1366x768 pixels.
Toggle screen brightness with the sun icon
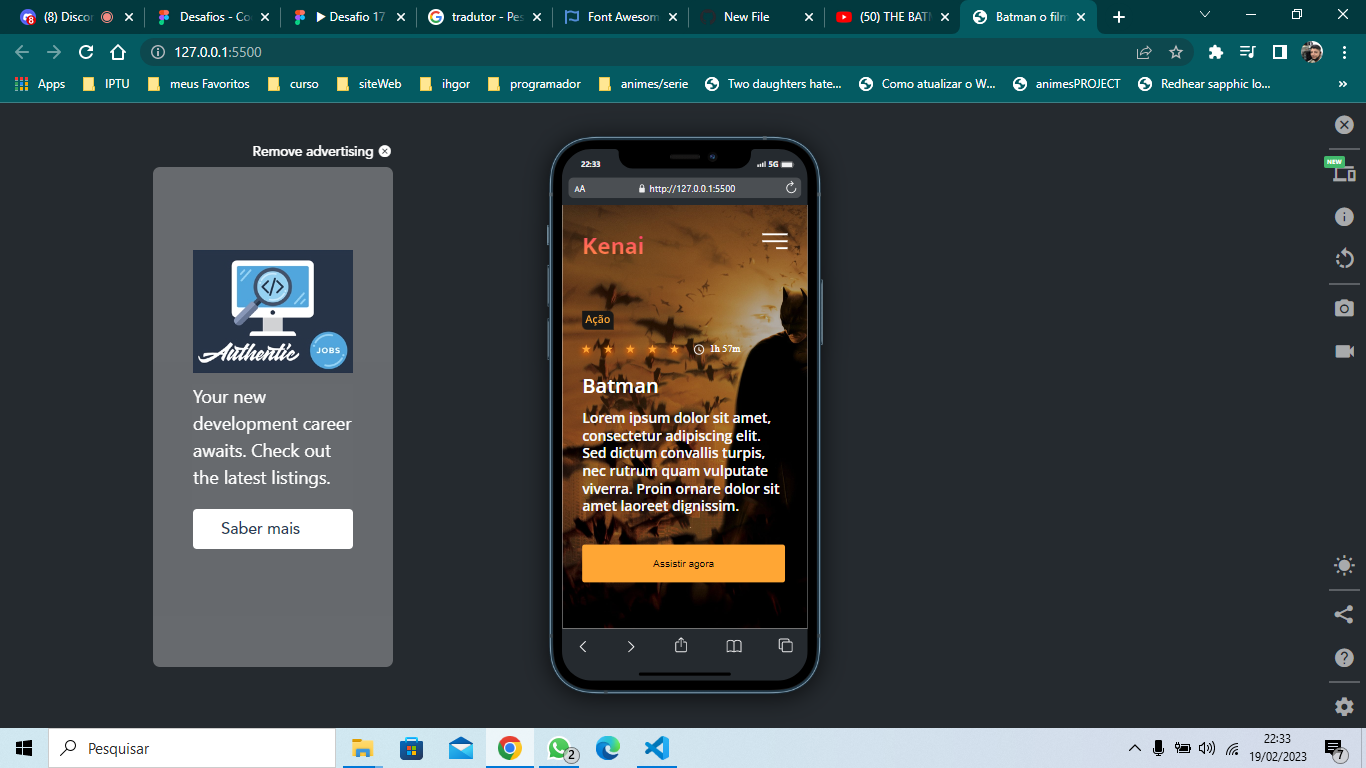point(1344,565)
